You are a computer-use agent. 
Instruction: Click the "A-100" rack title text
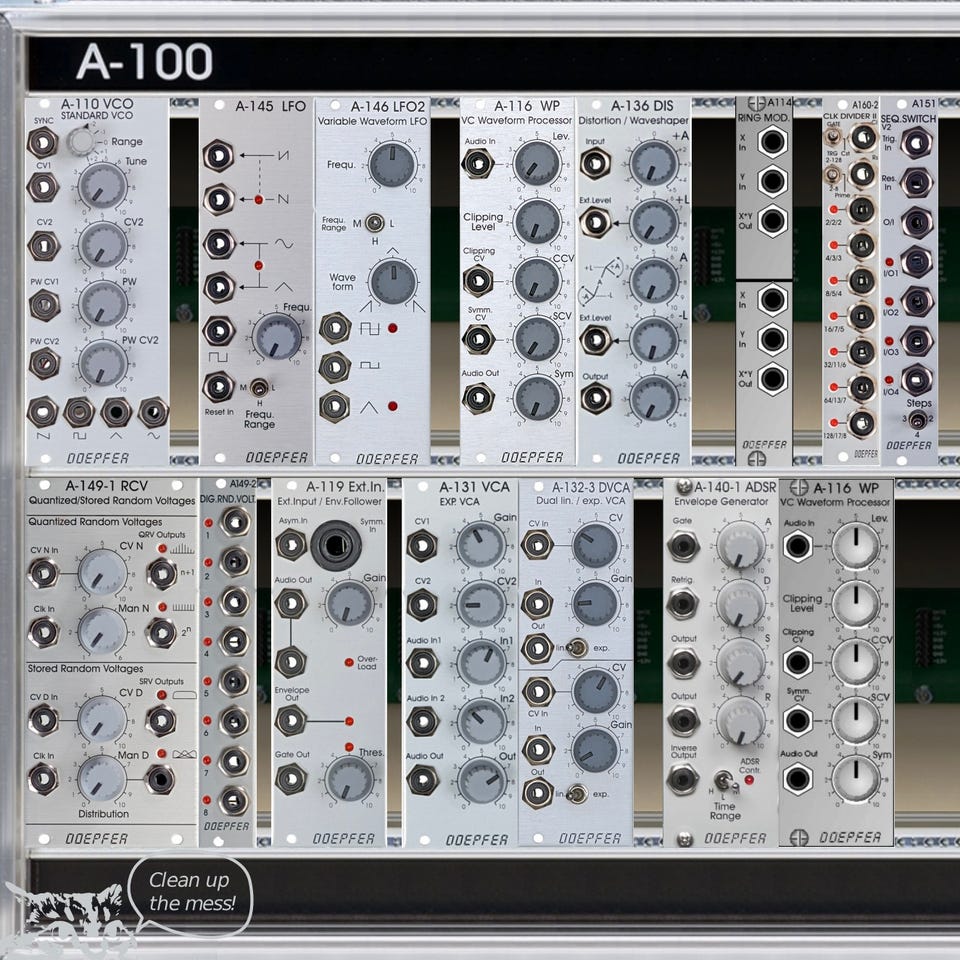pyautogui.click(x=144, y=62)
